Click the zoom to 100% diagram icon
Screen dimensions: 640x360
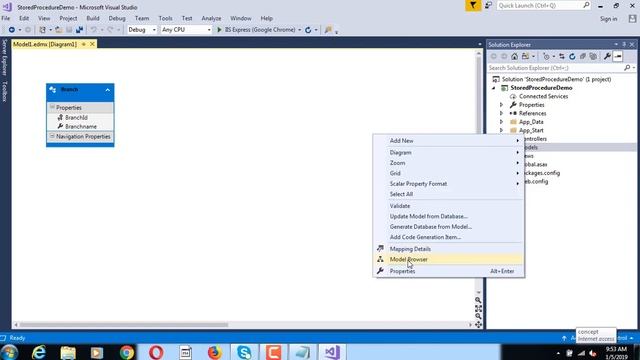(478, 308)
